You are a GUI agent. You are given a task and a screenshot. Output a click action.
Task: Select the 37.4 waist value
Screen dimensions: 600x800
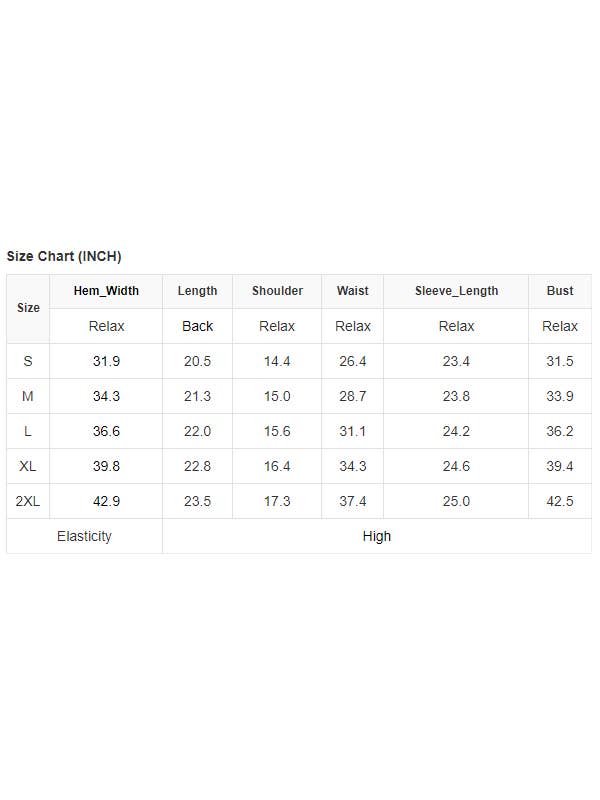pyautogui.click(x=352, y=501)
